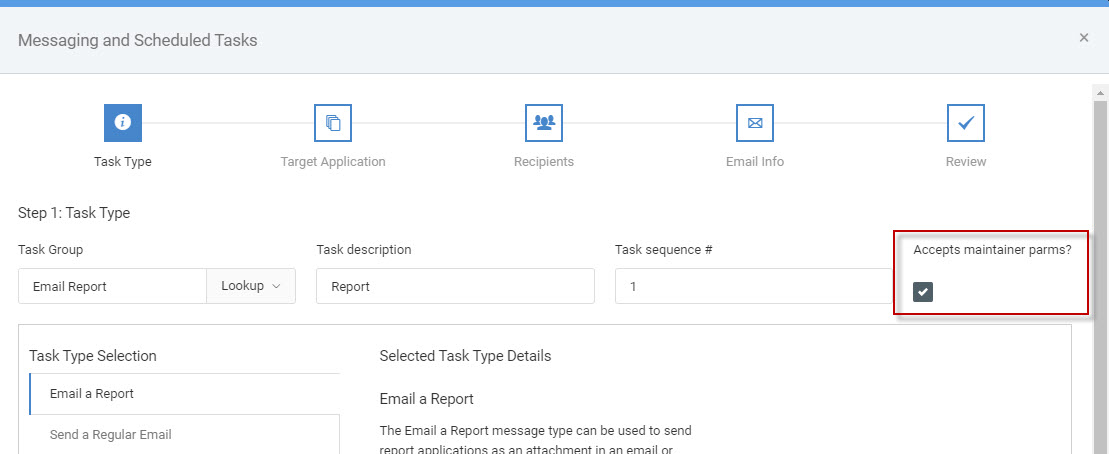Uncheck the Accepts maintainer parms checkbox
Screen dimensions: 1109x454
pyautogui.click(x=923, y=291)
